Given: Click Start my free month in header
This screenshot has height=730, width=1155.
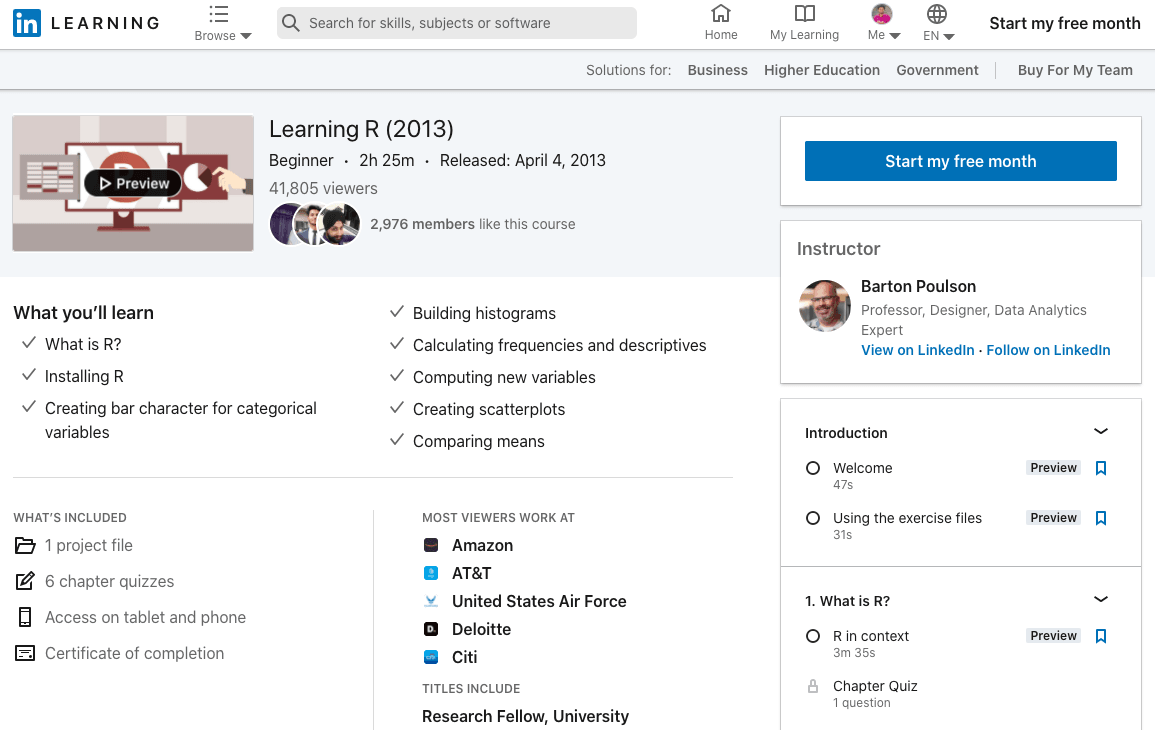Looking at the screenshot, I should click(x=1064, y=24).
